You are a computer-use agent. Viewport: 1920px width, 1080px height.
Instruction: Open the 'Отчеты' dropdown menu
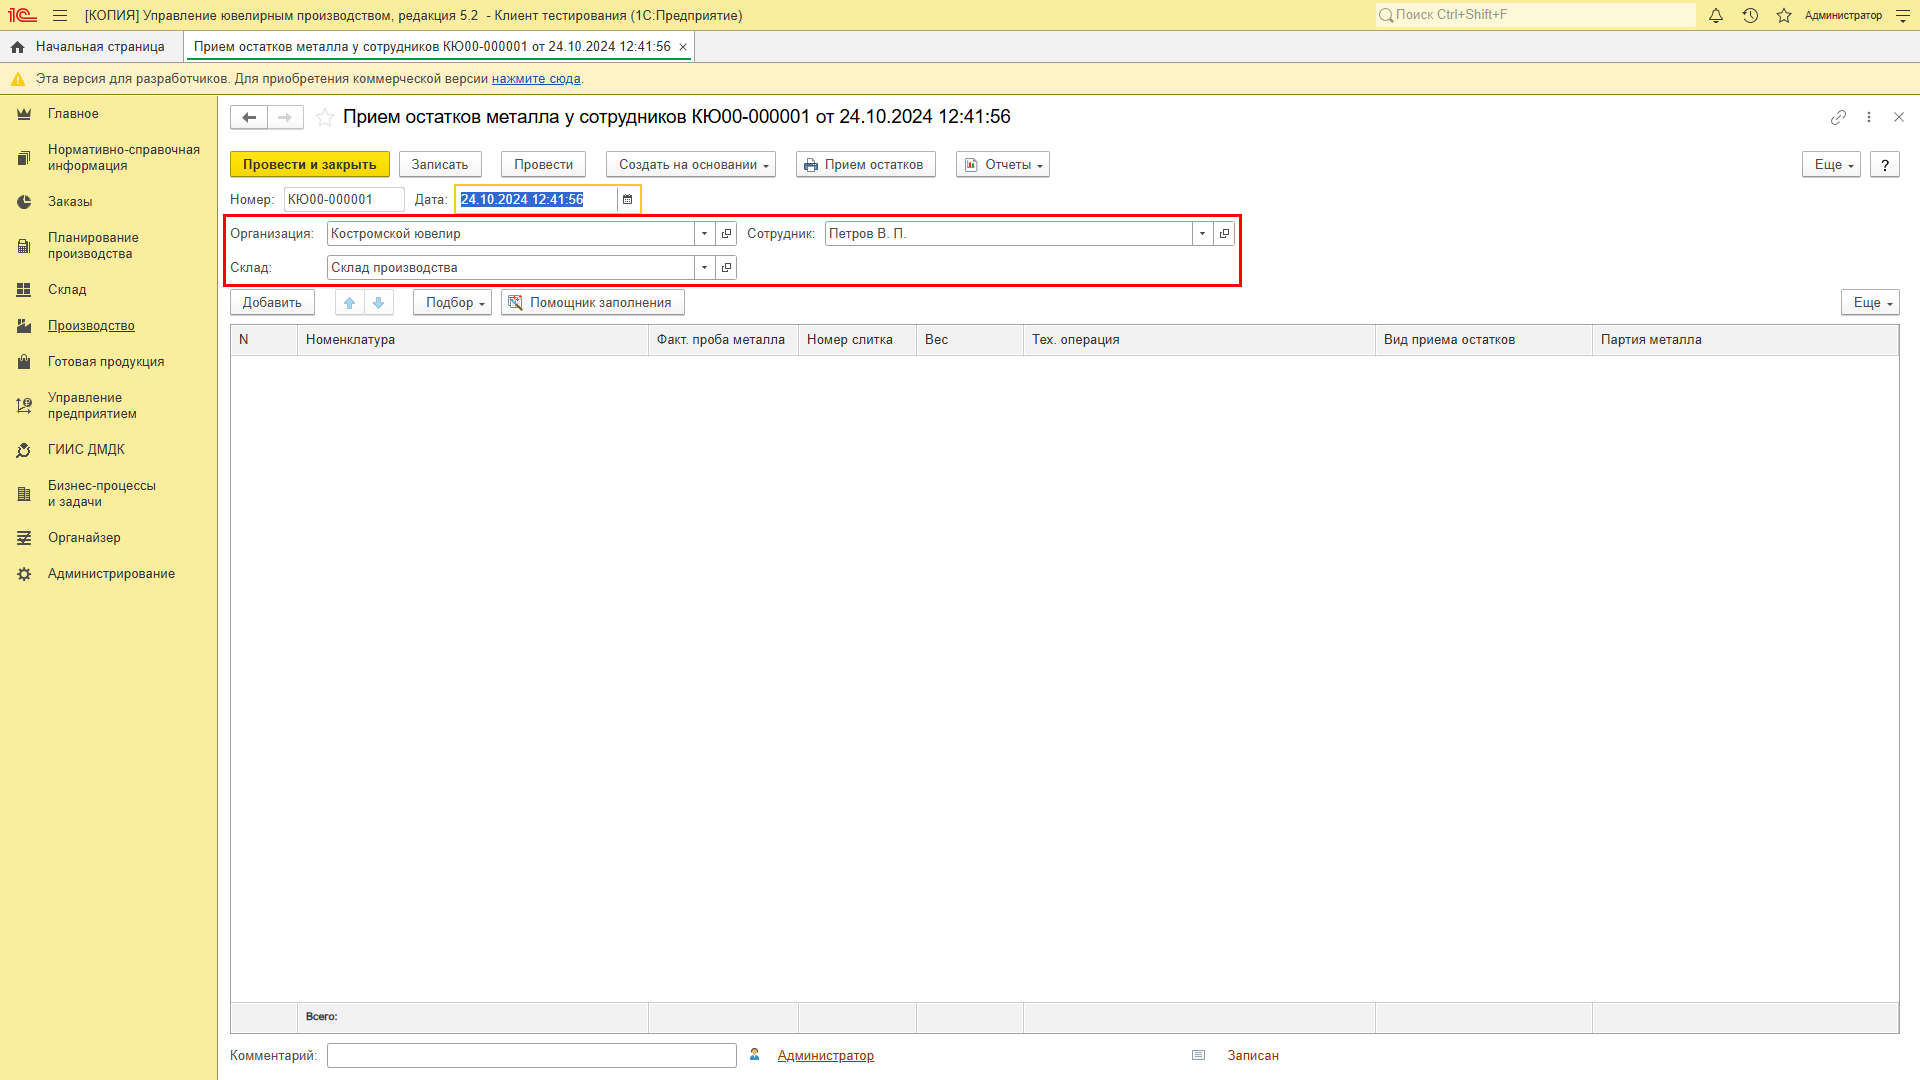[1005, 165]
